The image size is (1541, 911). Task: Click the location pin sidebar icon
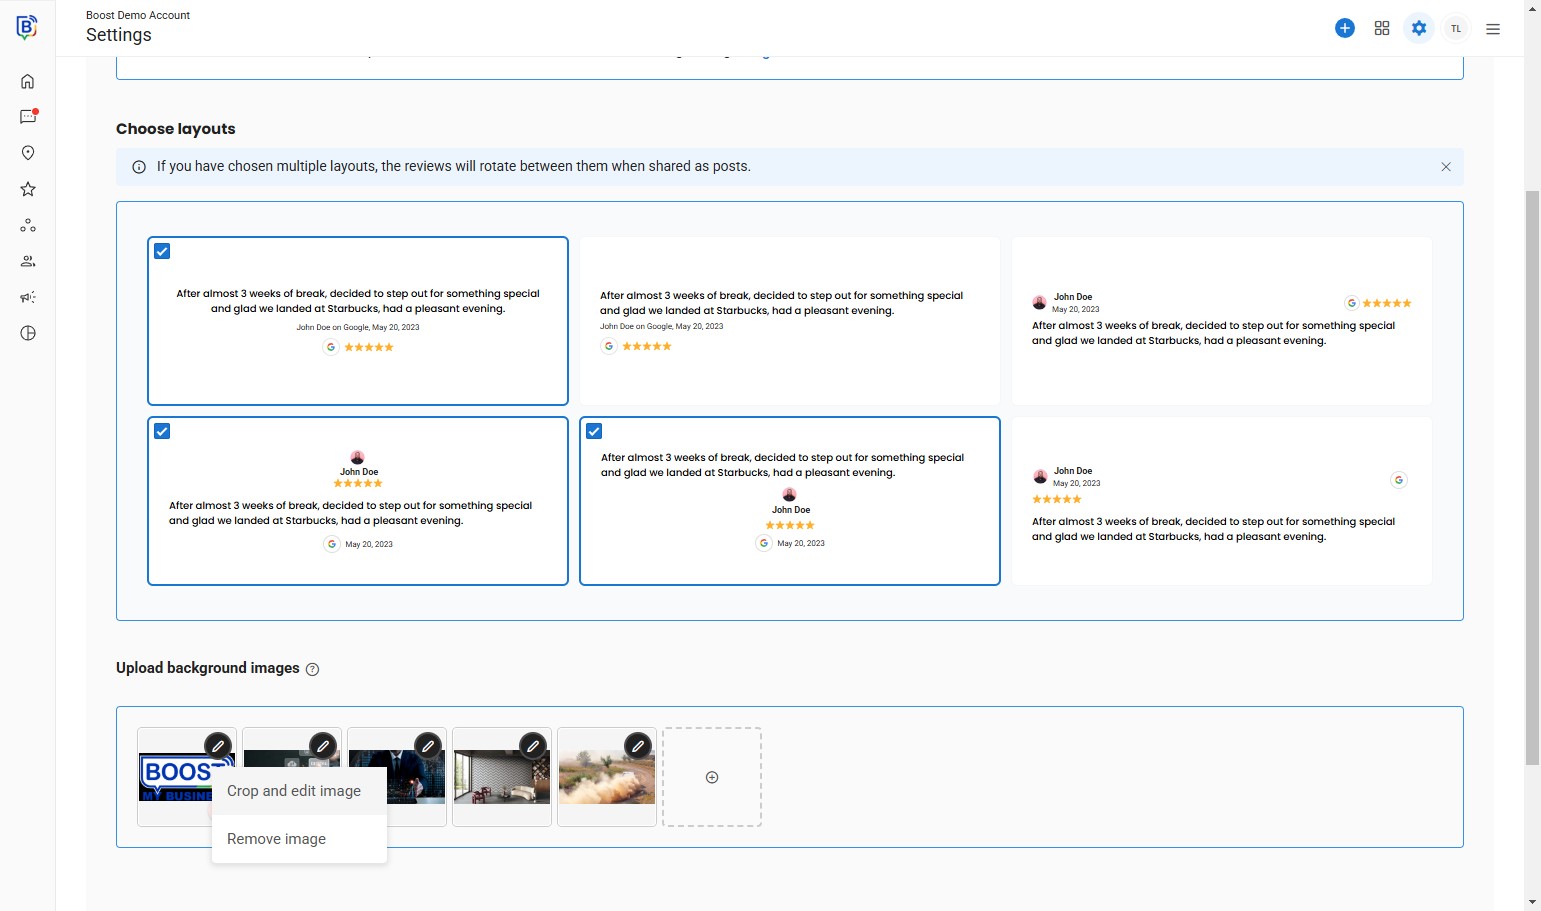pyautogui.click(x=28, y=153)
